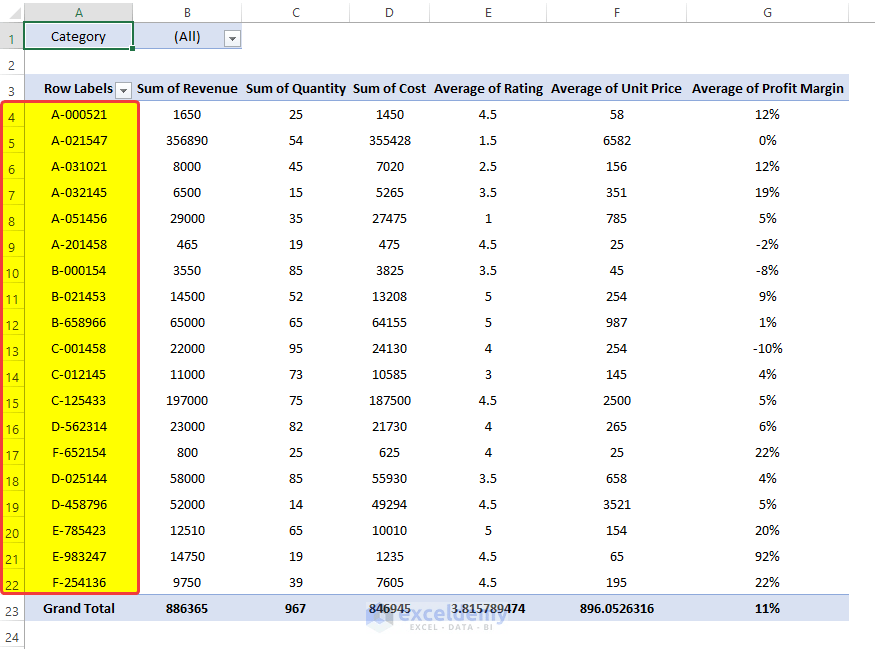This screenshot has width=875, height=649.
Task: Select the 92% profit margin cell
Action: (x=767, y=556)
